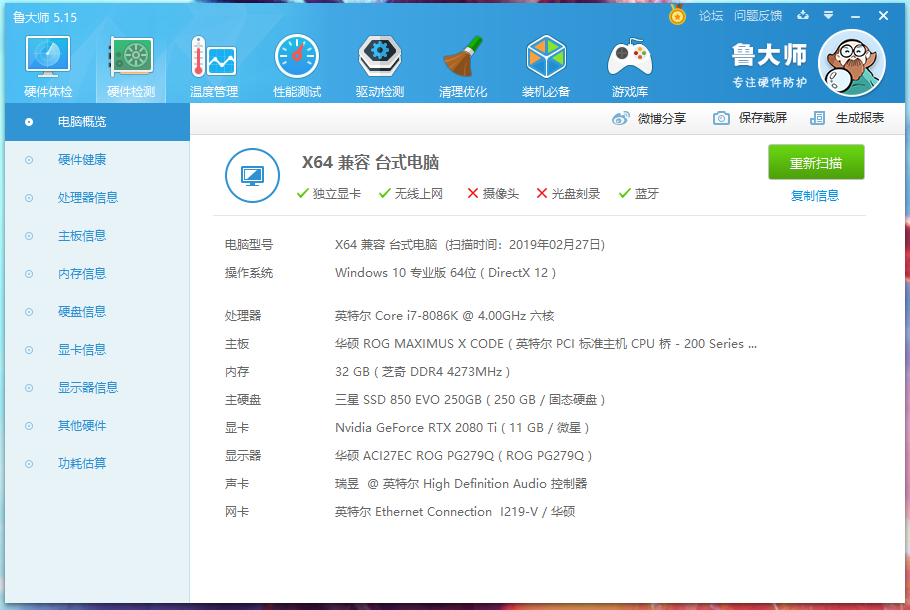Click the Weibo icon next to 微博分享
The height and width of the screenshot is (610, 910).
coord(620,118)
